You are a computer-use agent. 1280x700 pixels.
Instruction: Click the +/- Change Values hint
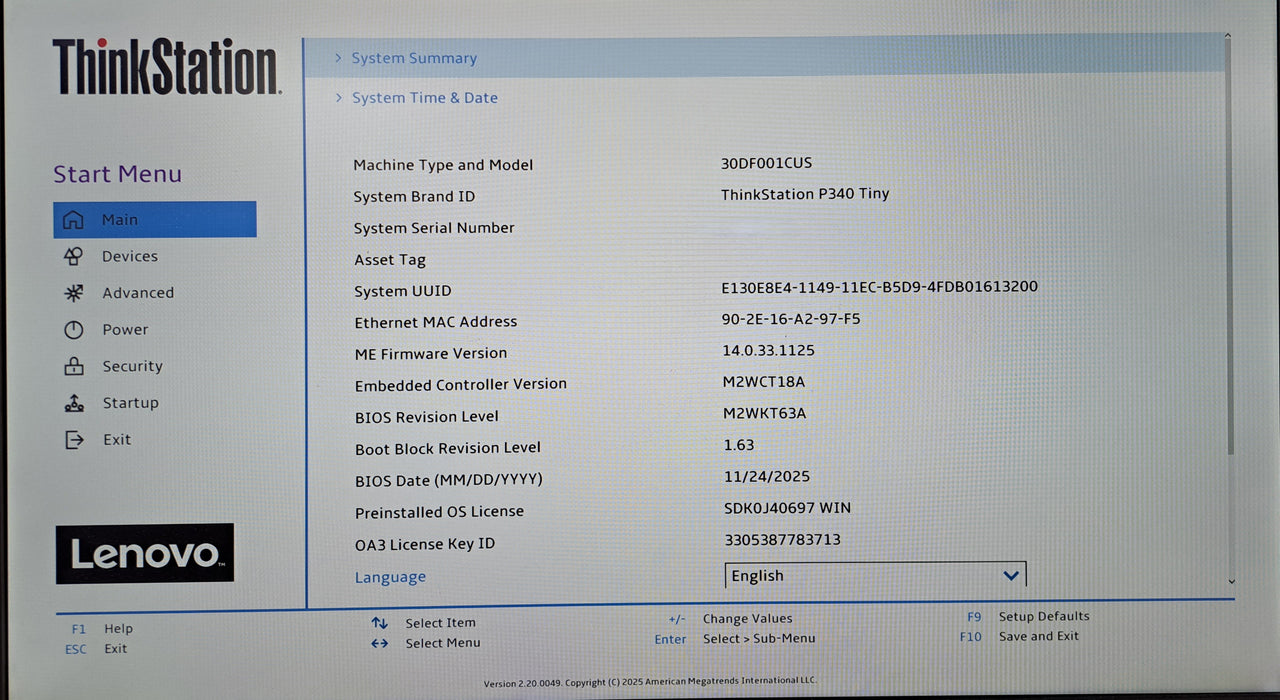point(730,619)
